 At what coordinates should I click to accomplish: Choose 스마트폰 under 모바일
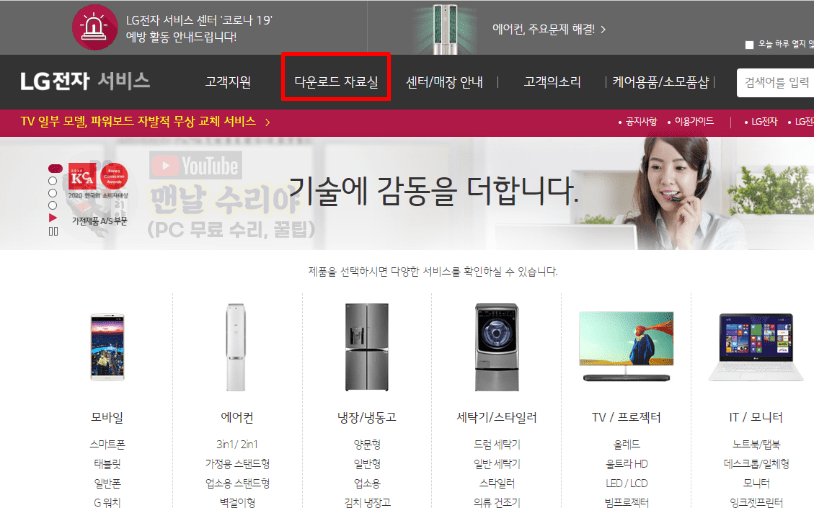[x=107, y=444]
